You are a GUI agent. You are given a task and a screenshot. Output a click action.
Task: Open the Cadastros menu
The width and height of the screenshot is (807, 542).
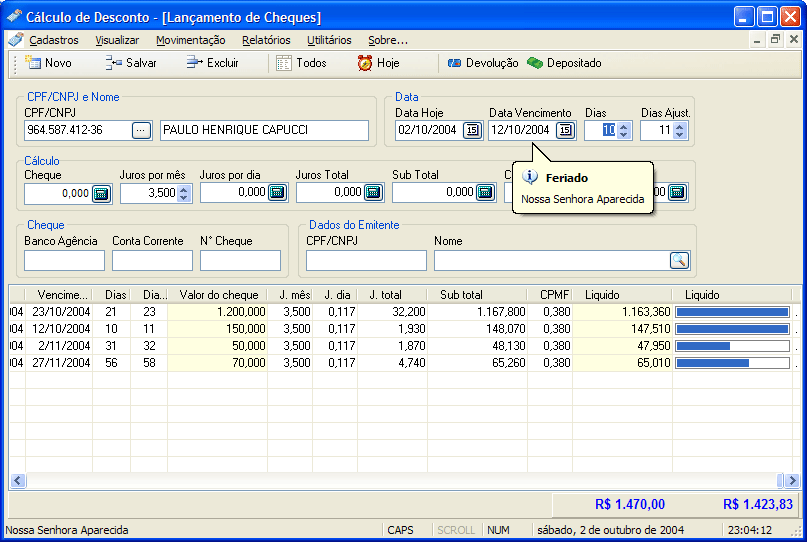[x=53, y=40]
